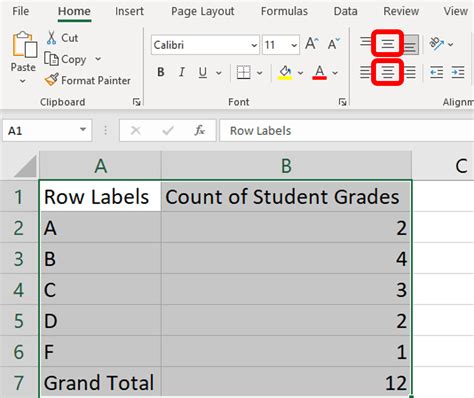Open the Paste options dropdown arrow

tap(23, 81)
